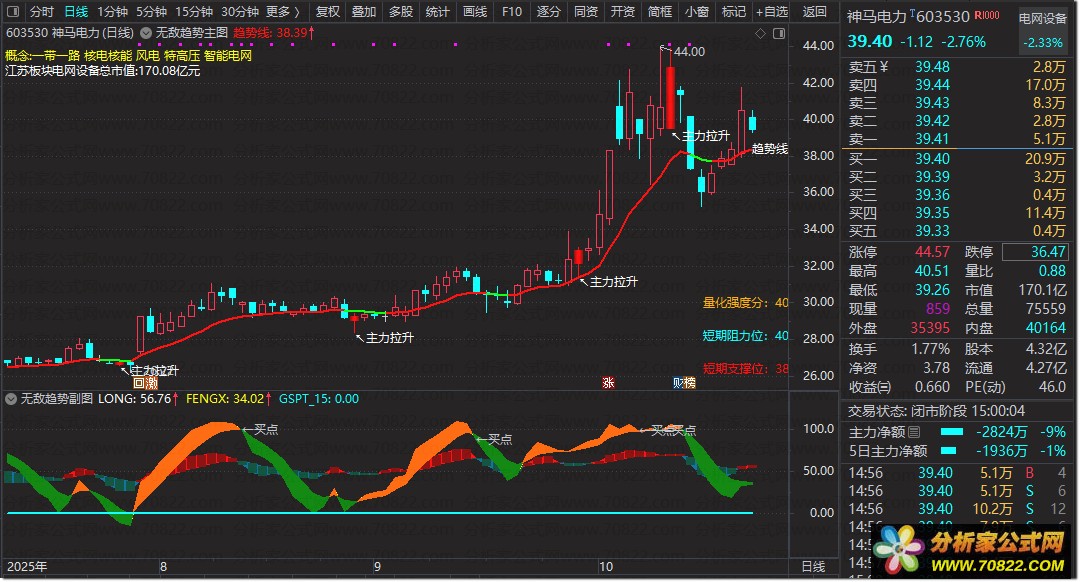Add stock to watchlist with +自选
The height and width of the screenshot is (582, 1081).
[x=771, y=12]
